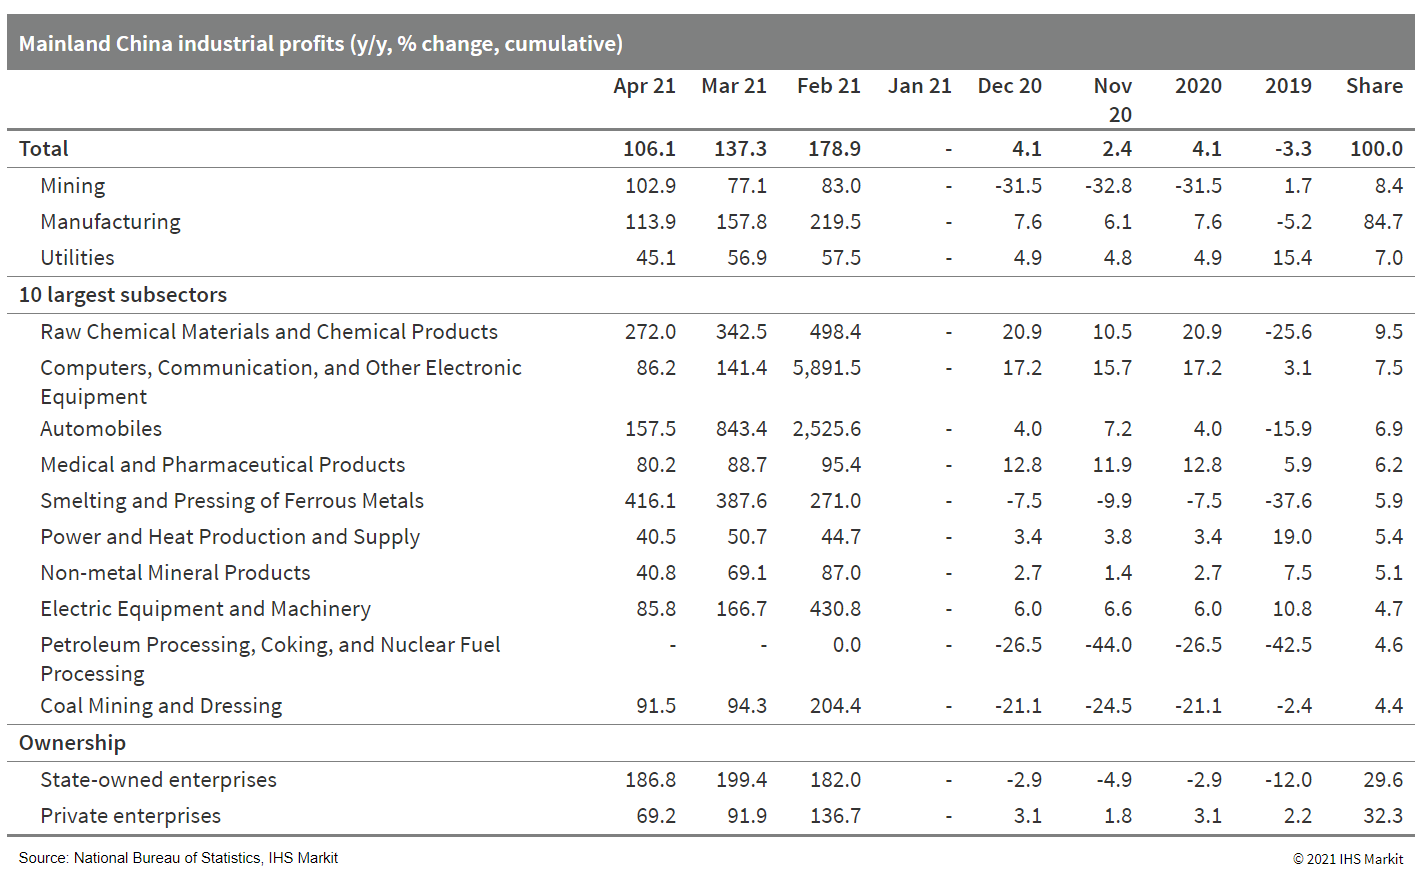1420x876 pixels.
Task: Click the 'Private enterprises' row label
Action: point(130,816)
